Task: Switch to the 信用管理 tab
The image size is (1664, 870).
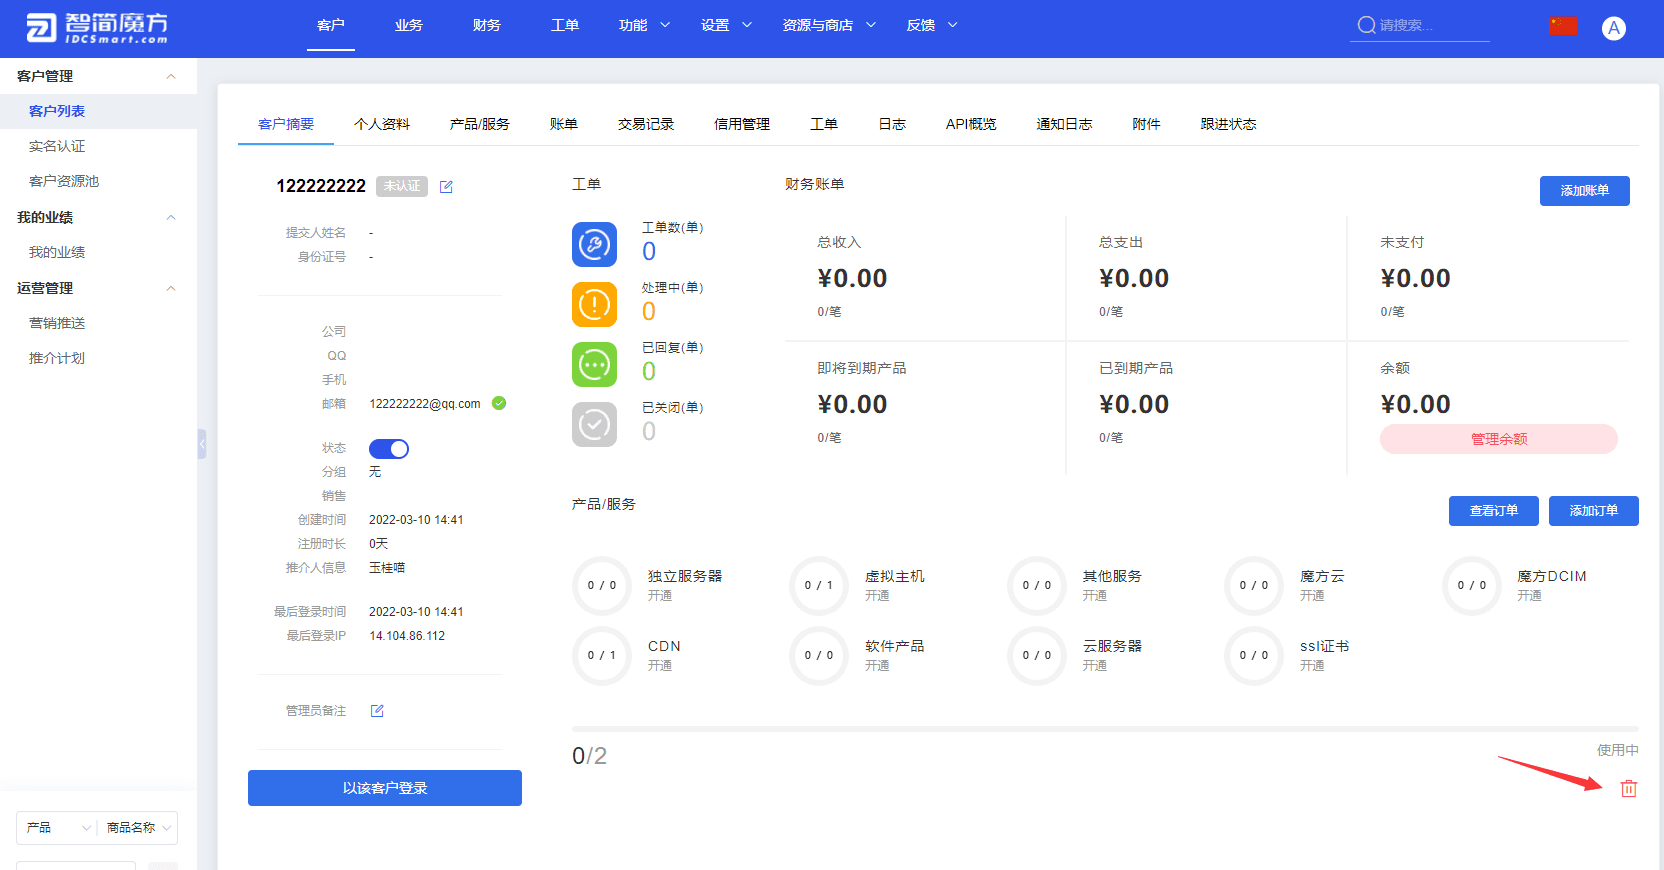Action: [742, 124]
